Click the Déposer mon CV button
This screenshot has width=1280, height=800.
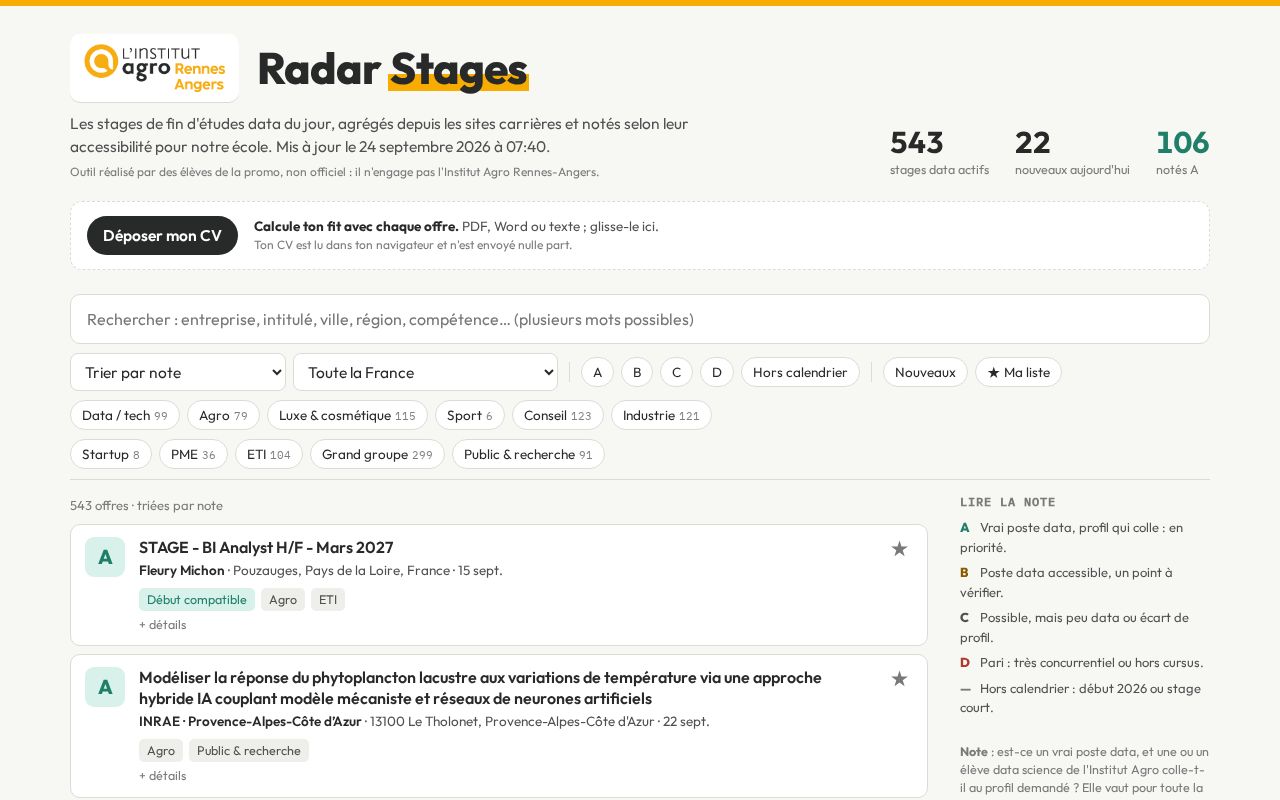(x=162, y=236)
